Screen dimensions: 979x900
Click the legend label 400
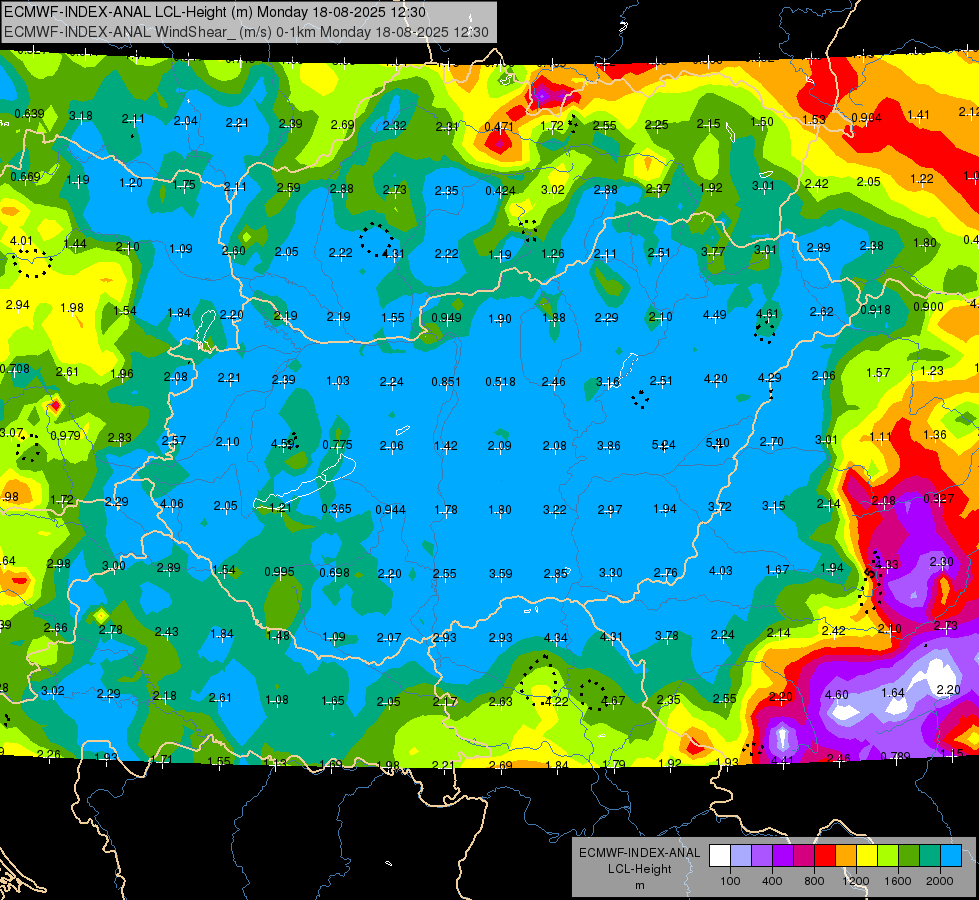pyautogui.click(x=772, y=881)
